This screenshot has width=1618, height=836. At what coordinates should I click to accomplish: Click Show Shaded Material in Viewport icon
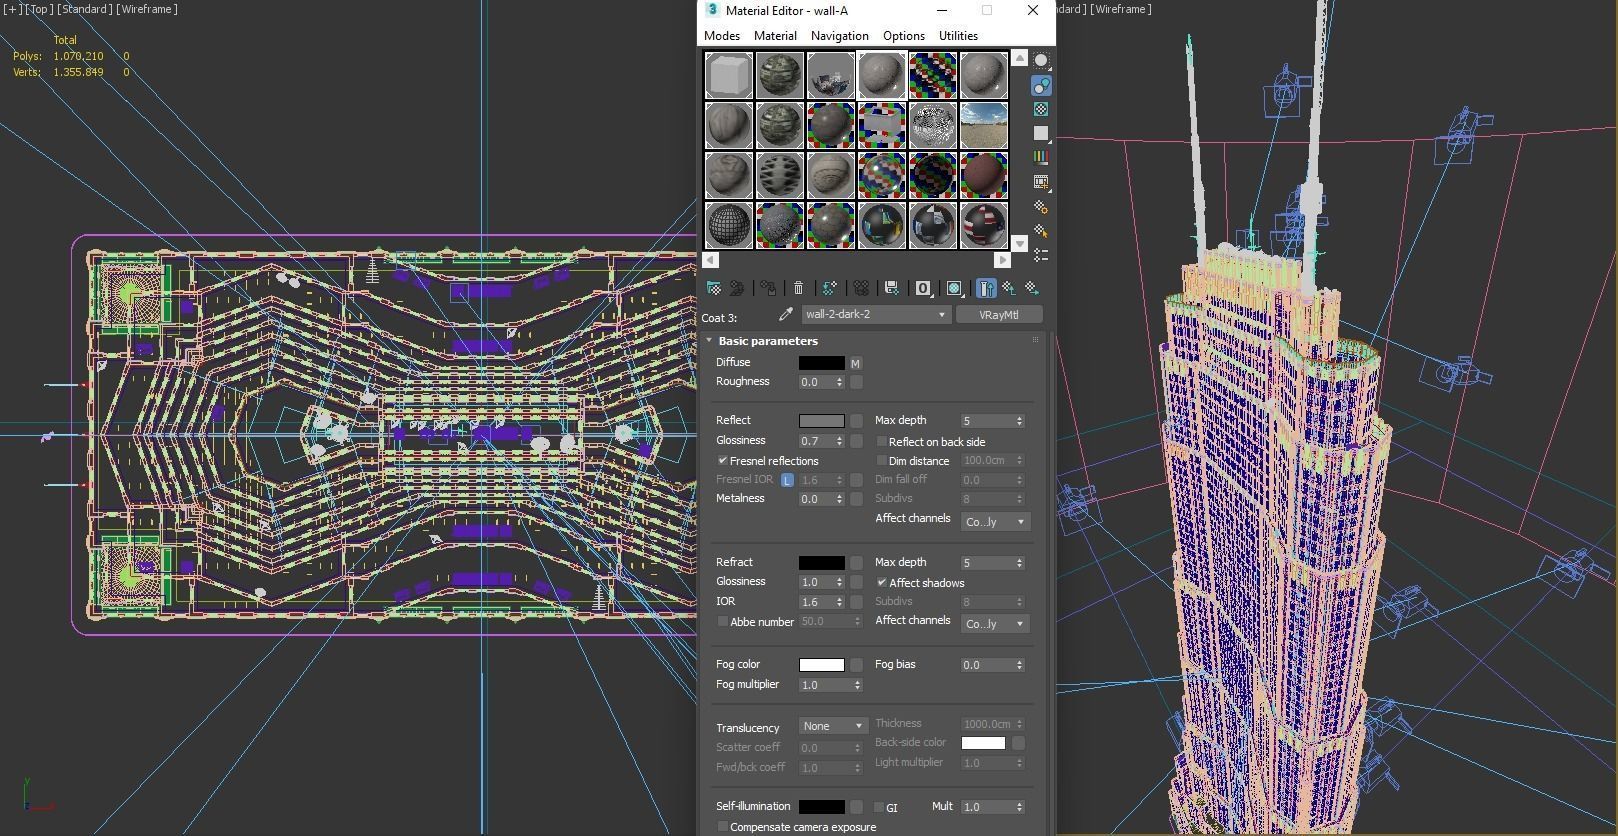(955, 288)
